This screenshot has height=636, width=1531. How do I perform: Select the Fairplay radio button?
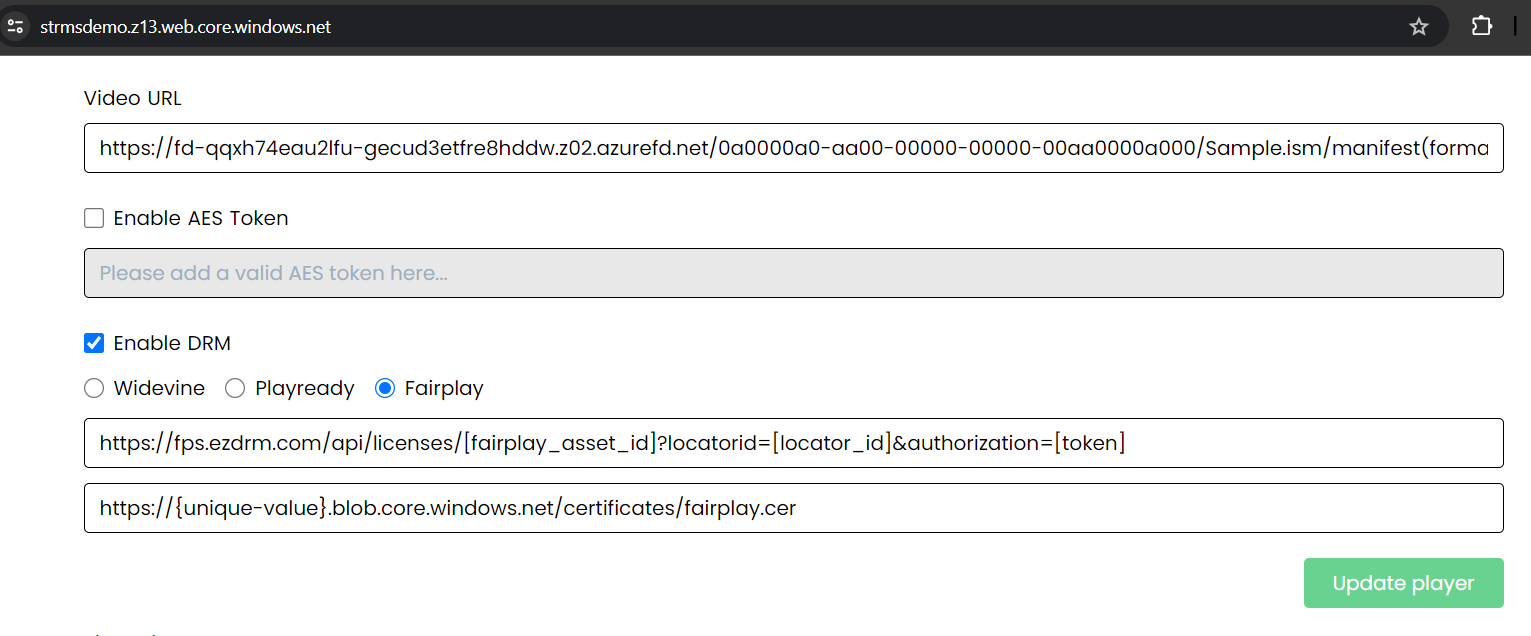(385, 388)
